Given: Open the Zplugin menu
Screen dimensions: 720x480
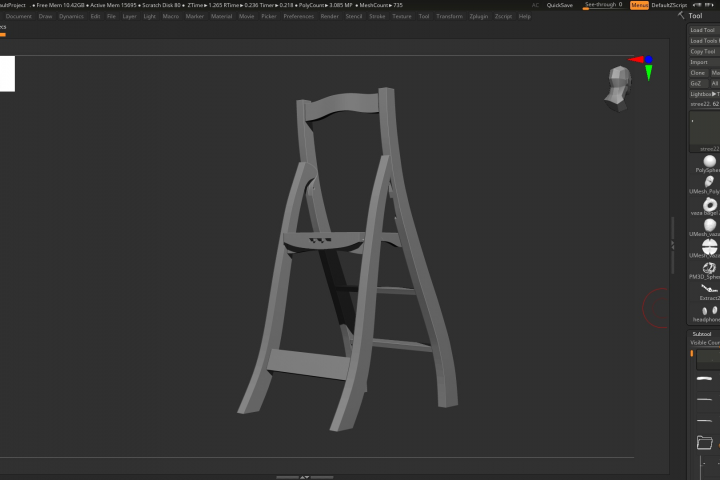Looking at the screenshot, I should [x=479, y=16].
